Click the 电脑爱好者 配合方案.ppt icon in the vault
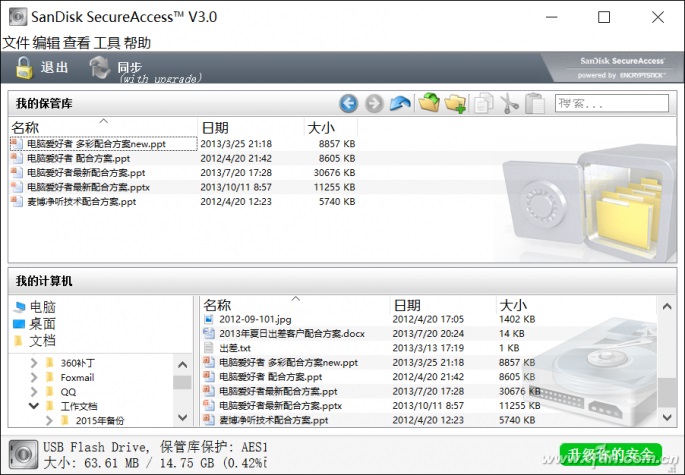Screen dimensions: 685x475 click(17, 158)
